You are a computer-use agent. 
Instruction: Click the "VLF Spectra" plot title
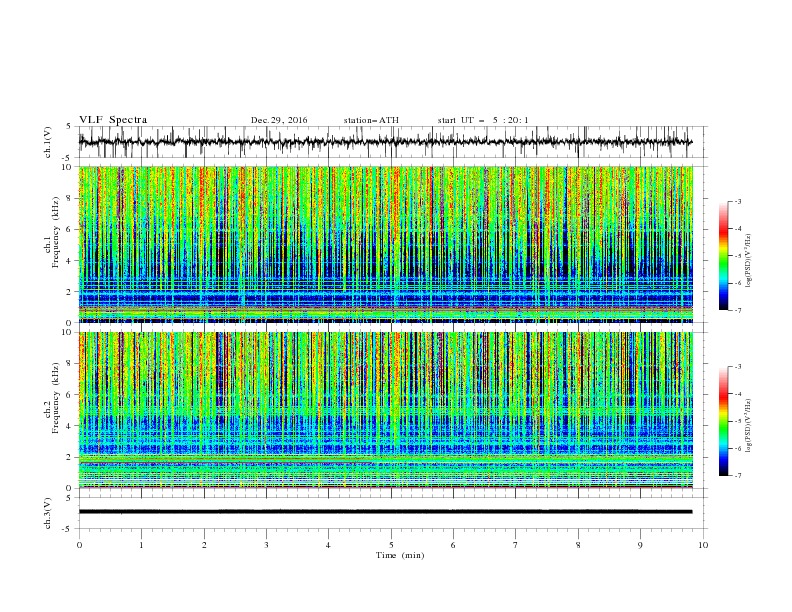point(113,120)
